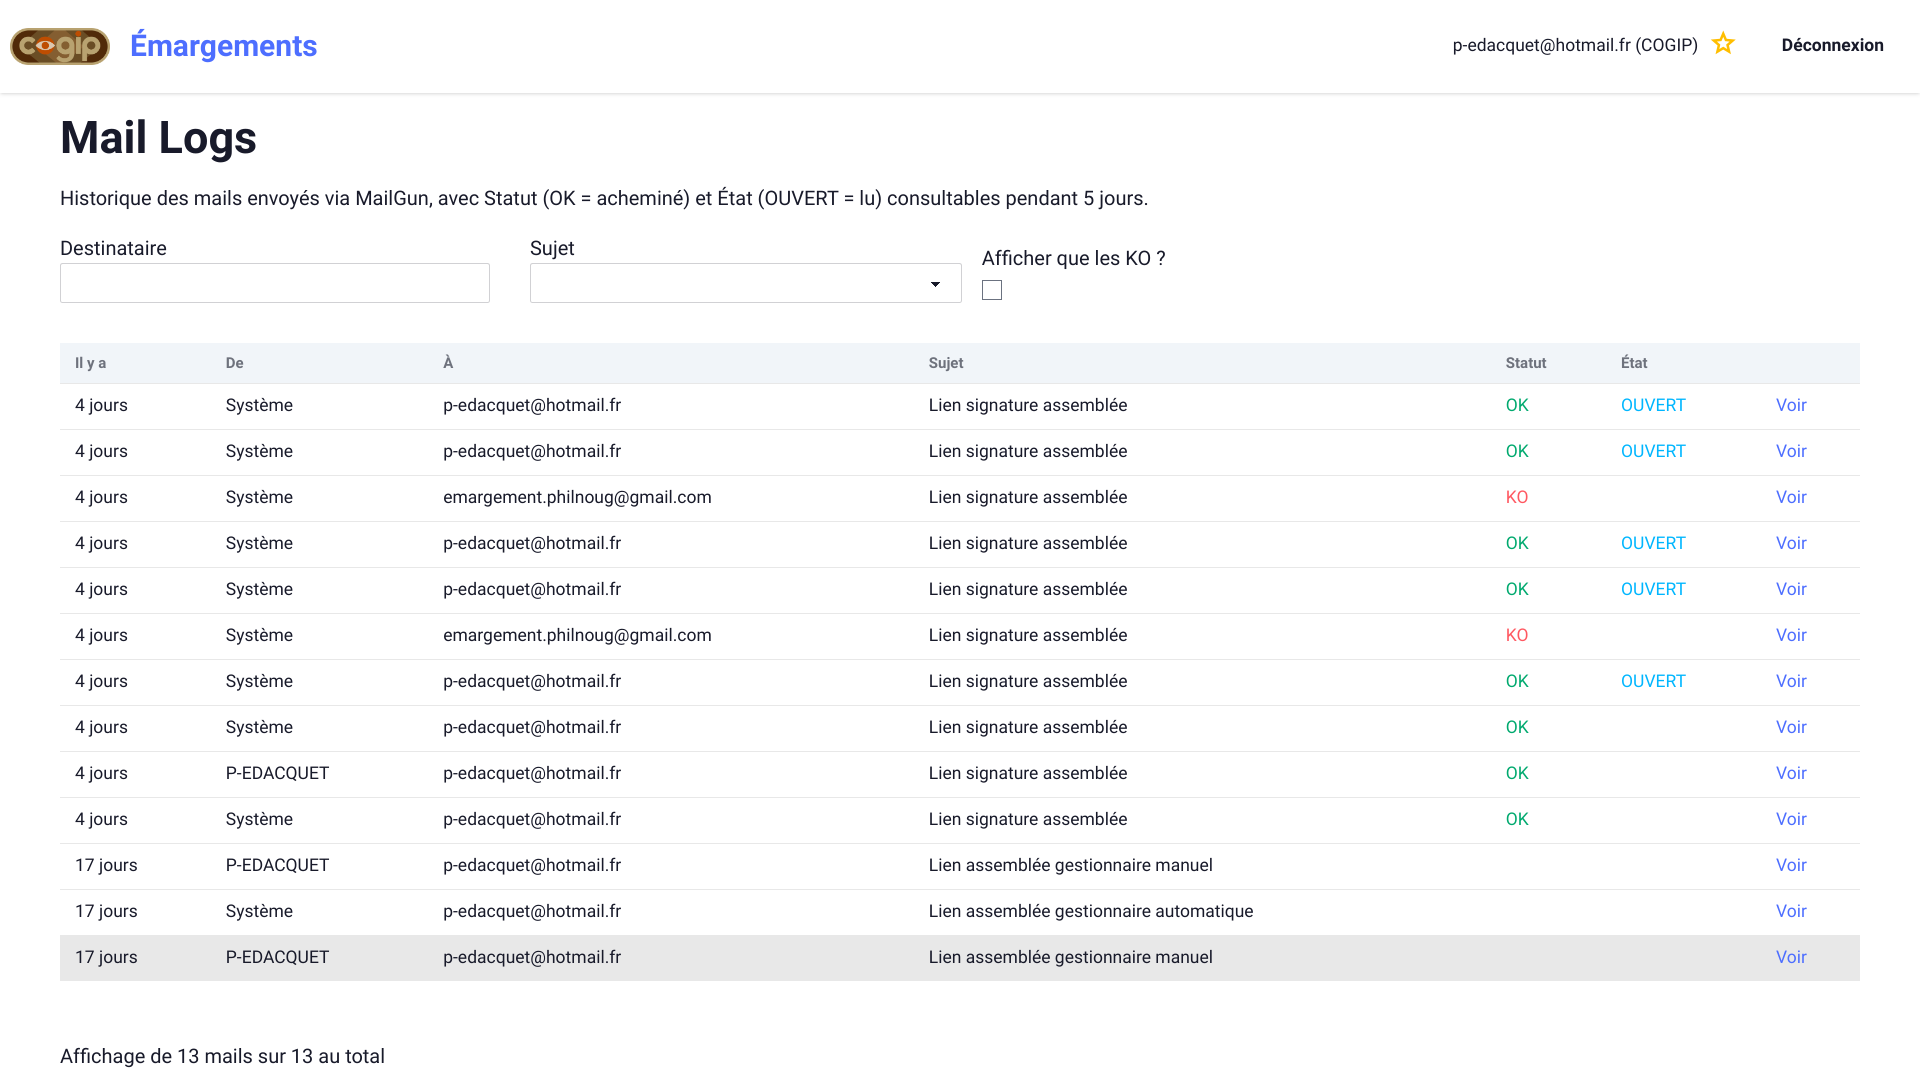This screenshot has height=1080, width=1920.
Task: Click the COGIP logo icon
Action: point(60,46)
